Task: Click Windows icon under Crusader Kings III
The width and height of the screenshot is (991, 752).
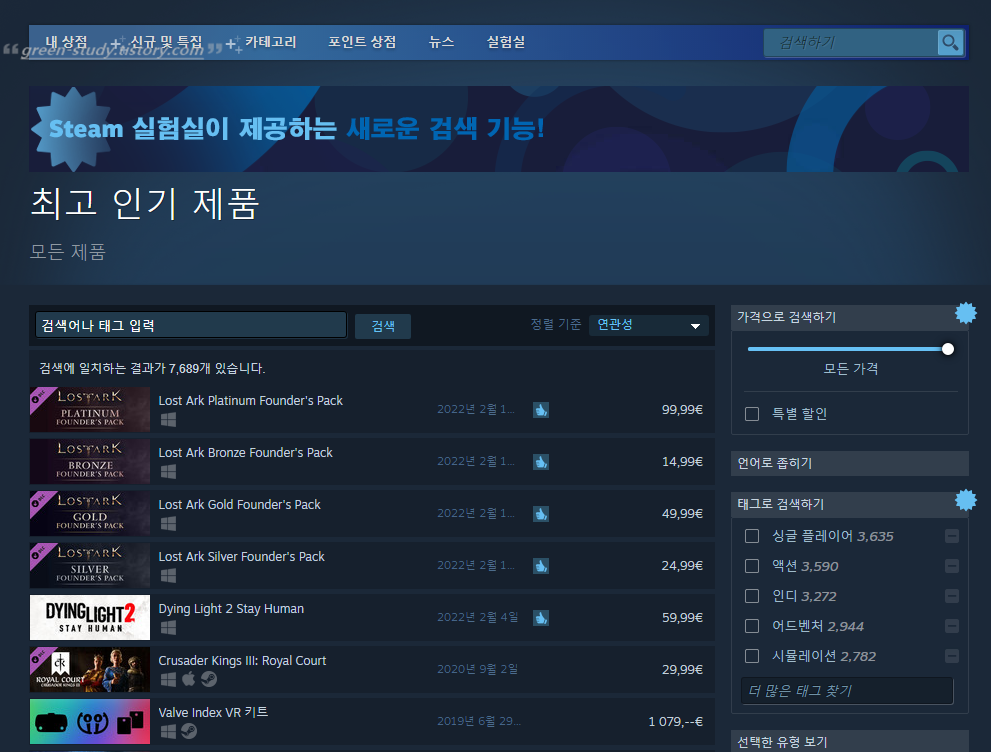Action: click(168, 679)
